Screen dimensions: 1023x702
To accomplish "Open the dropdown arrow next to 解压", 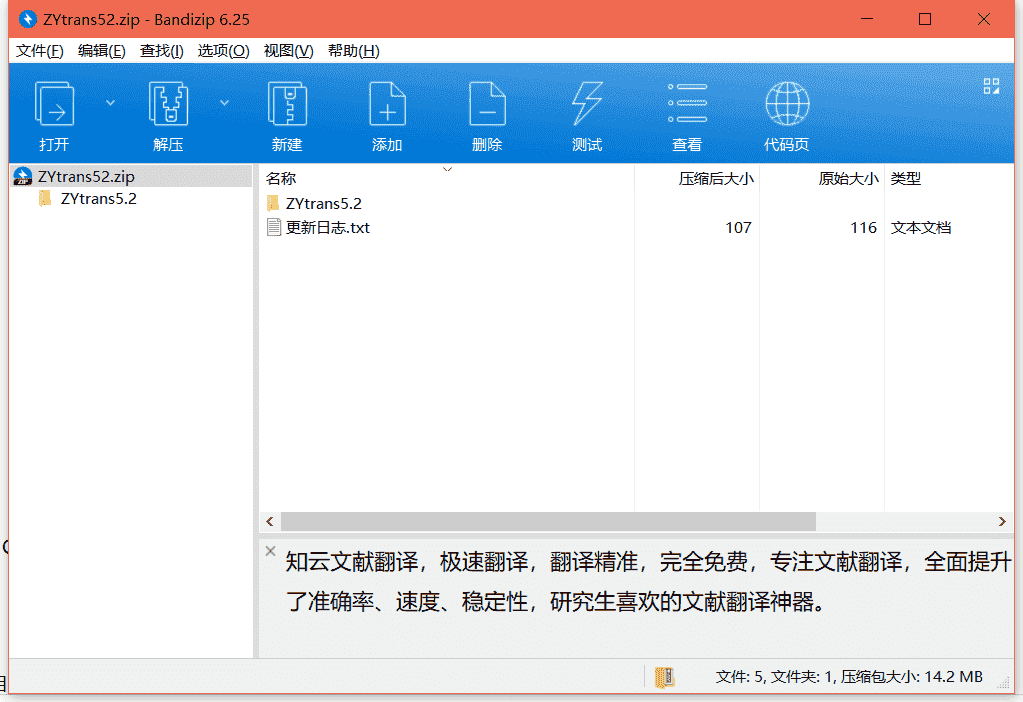I will pos(224,102).
